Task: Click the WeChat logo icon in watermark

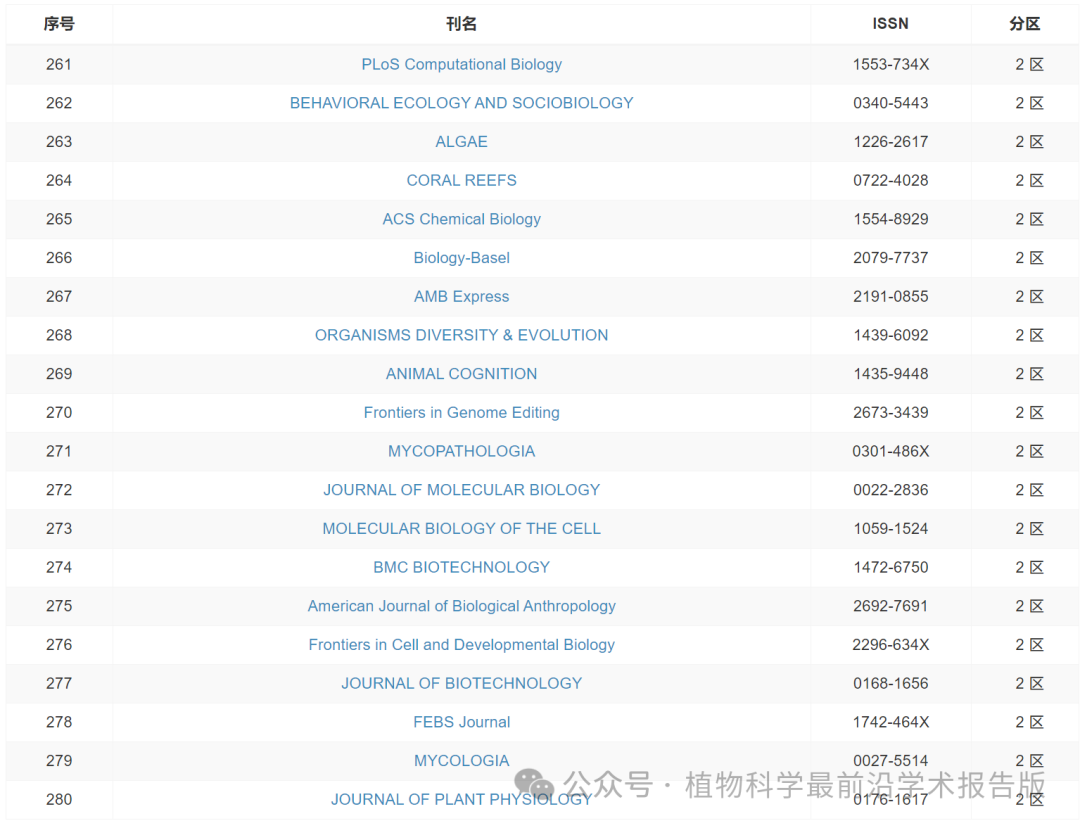Action: pos(534,785)
